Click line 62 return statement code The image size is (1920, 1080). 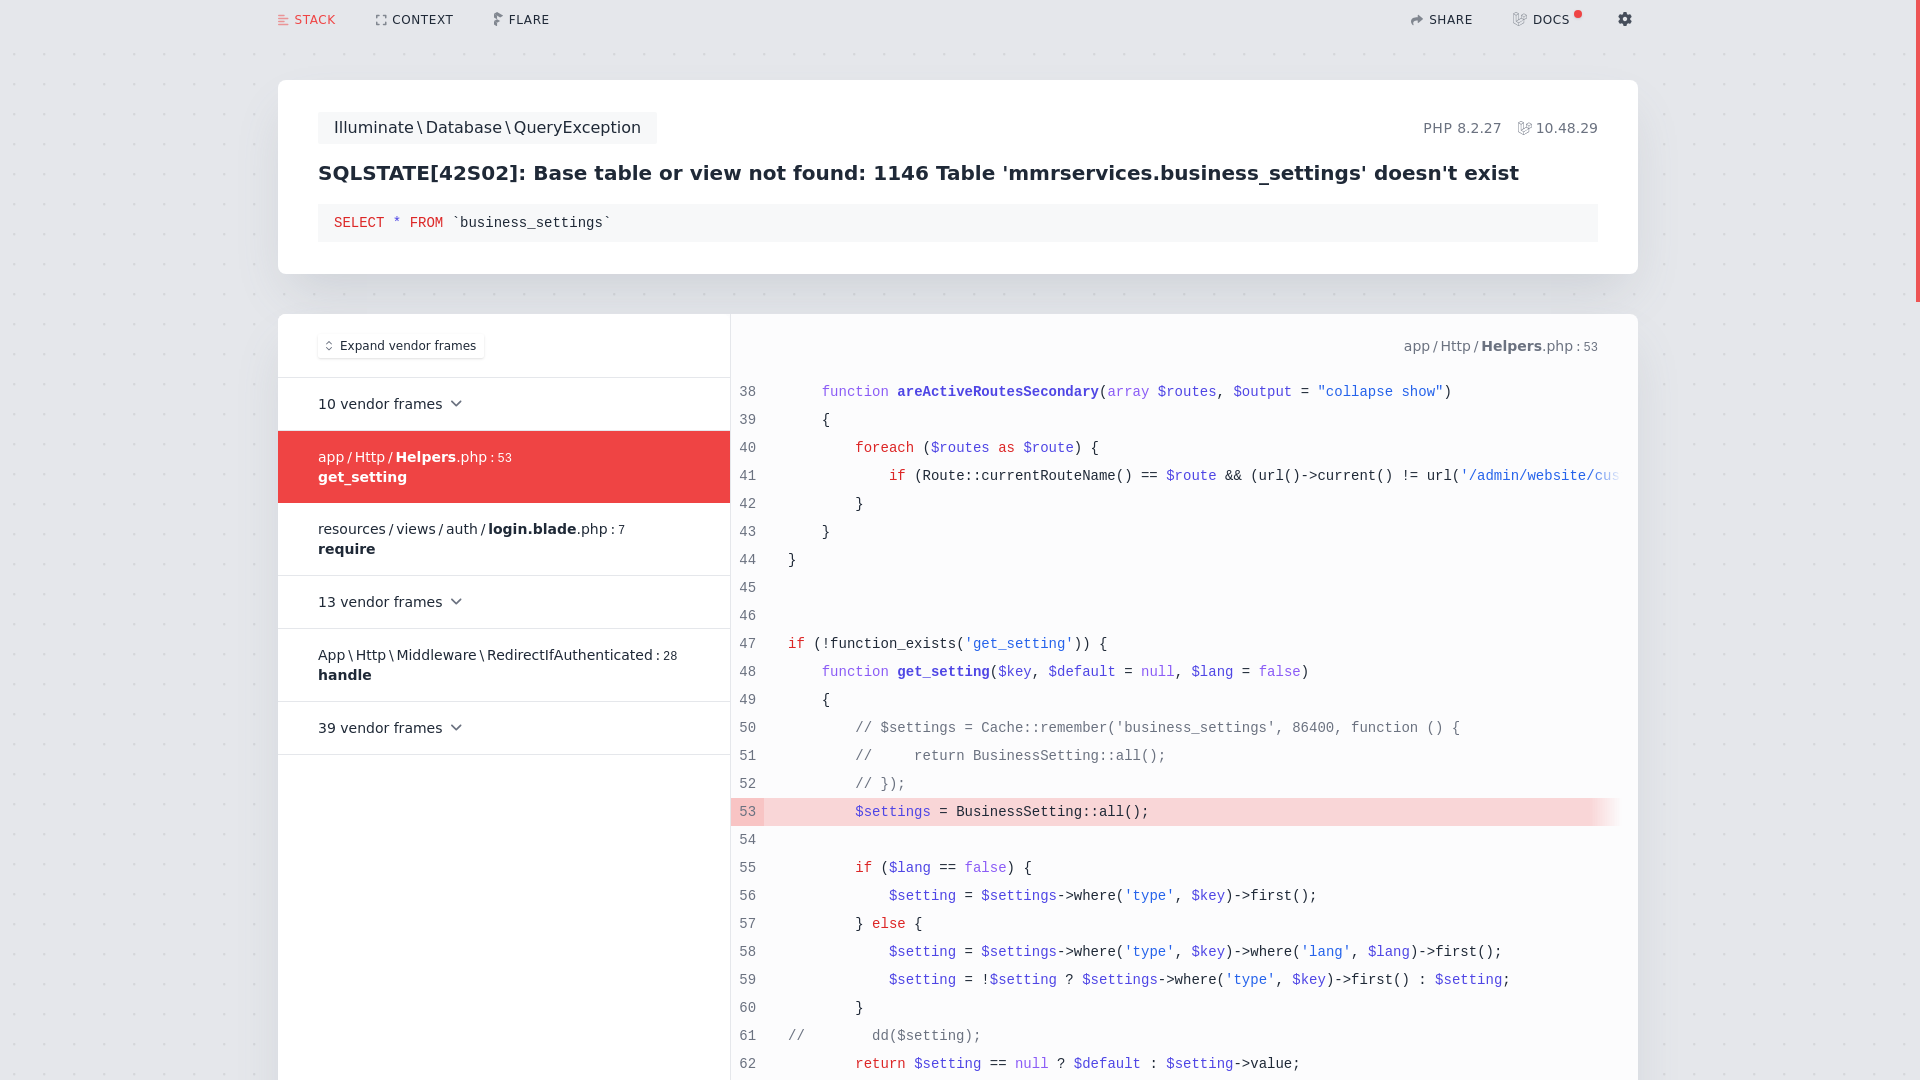click(1077, 1064)
